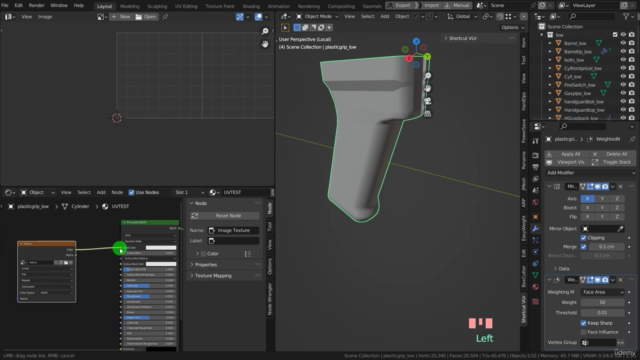Click New image button in image editor

(x=121, y=17)
